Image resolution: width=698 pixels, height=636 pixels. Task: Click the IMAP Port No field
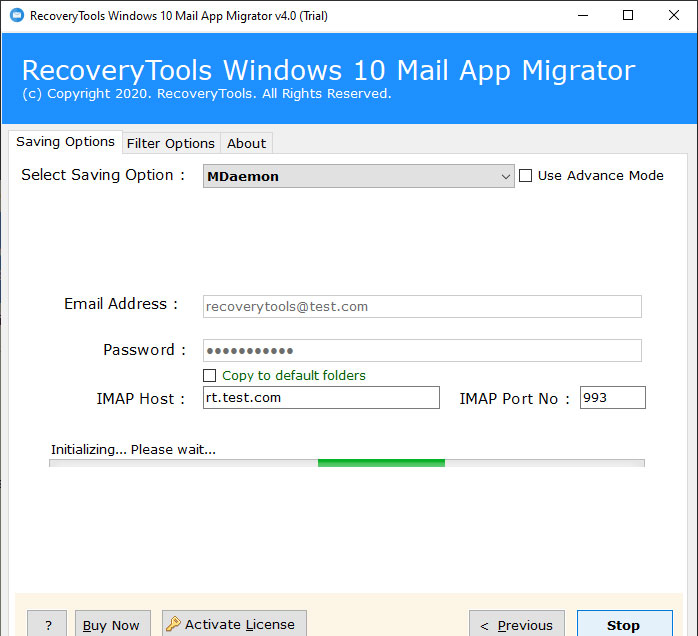613,397
